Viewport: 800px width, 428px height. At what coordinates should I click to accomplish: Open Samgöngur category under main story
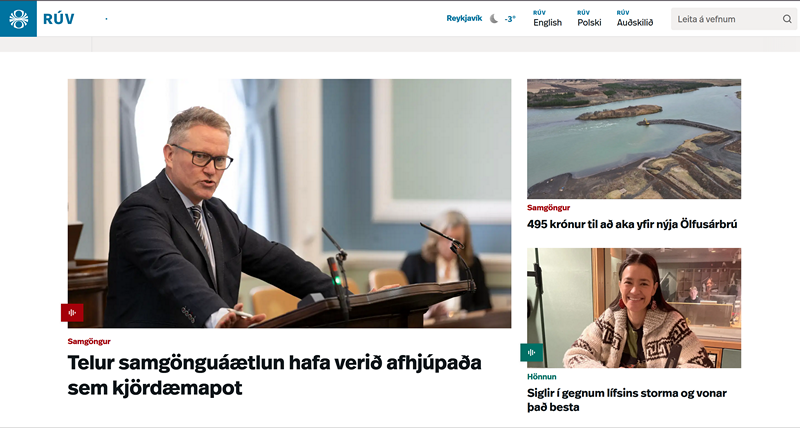coord(89,341)
